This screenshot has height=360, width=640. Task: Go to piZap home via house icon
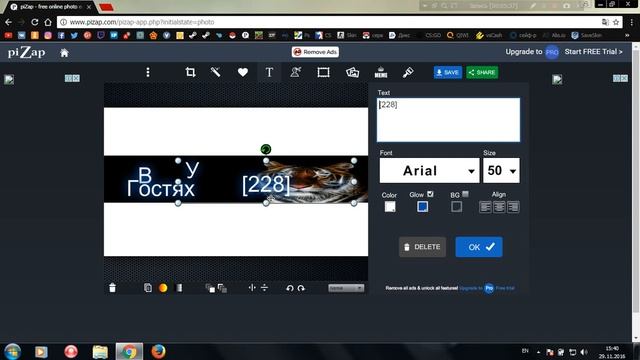[64, 53]
